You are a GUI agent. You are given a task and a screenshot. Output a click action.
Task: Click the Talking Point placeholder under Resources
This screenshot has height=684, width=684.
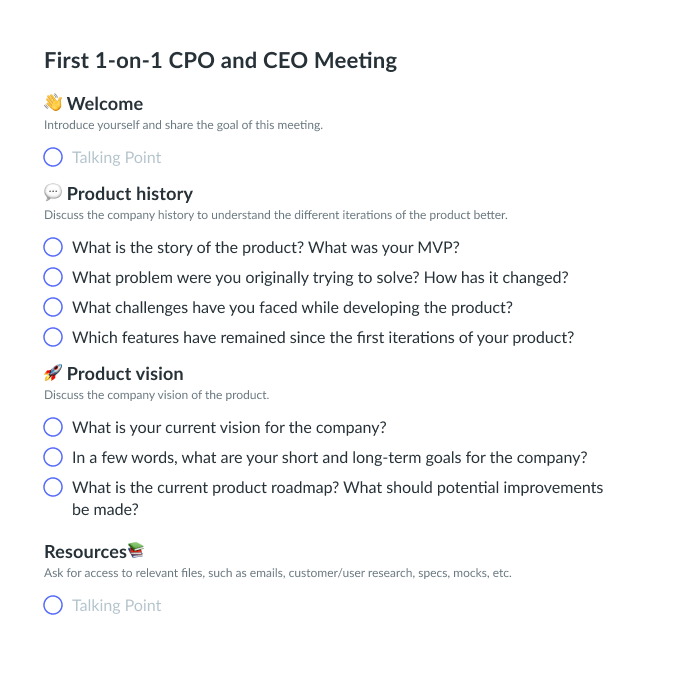coord(116,605)
